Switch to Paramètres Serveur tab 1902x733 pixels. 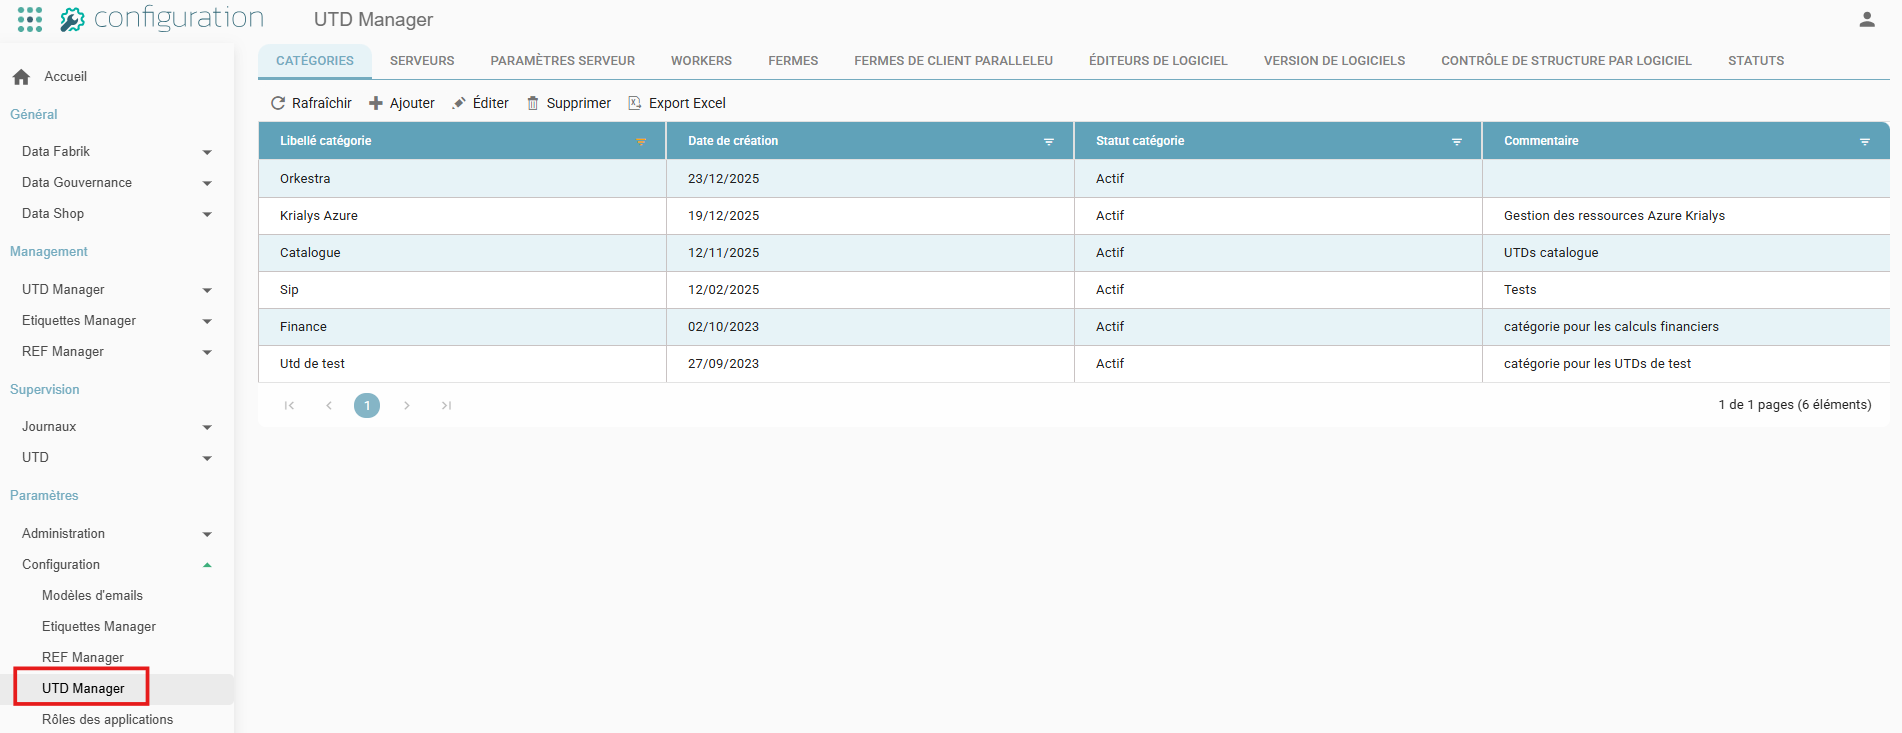click(562, 61)
